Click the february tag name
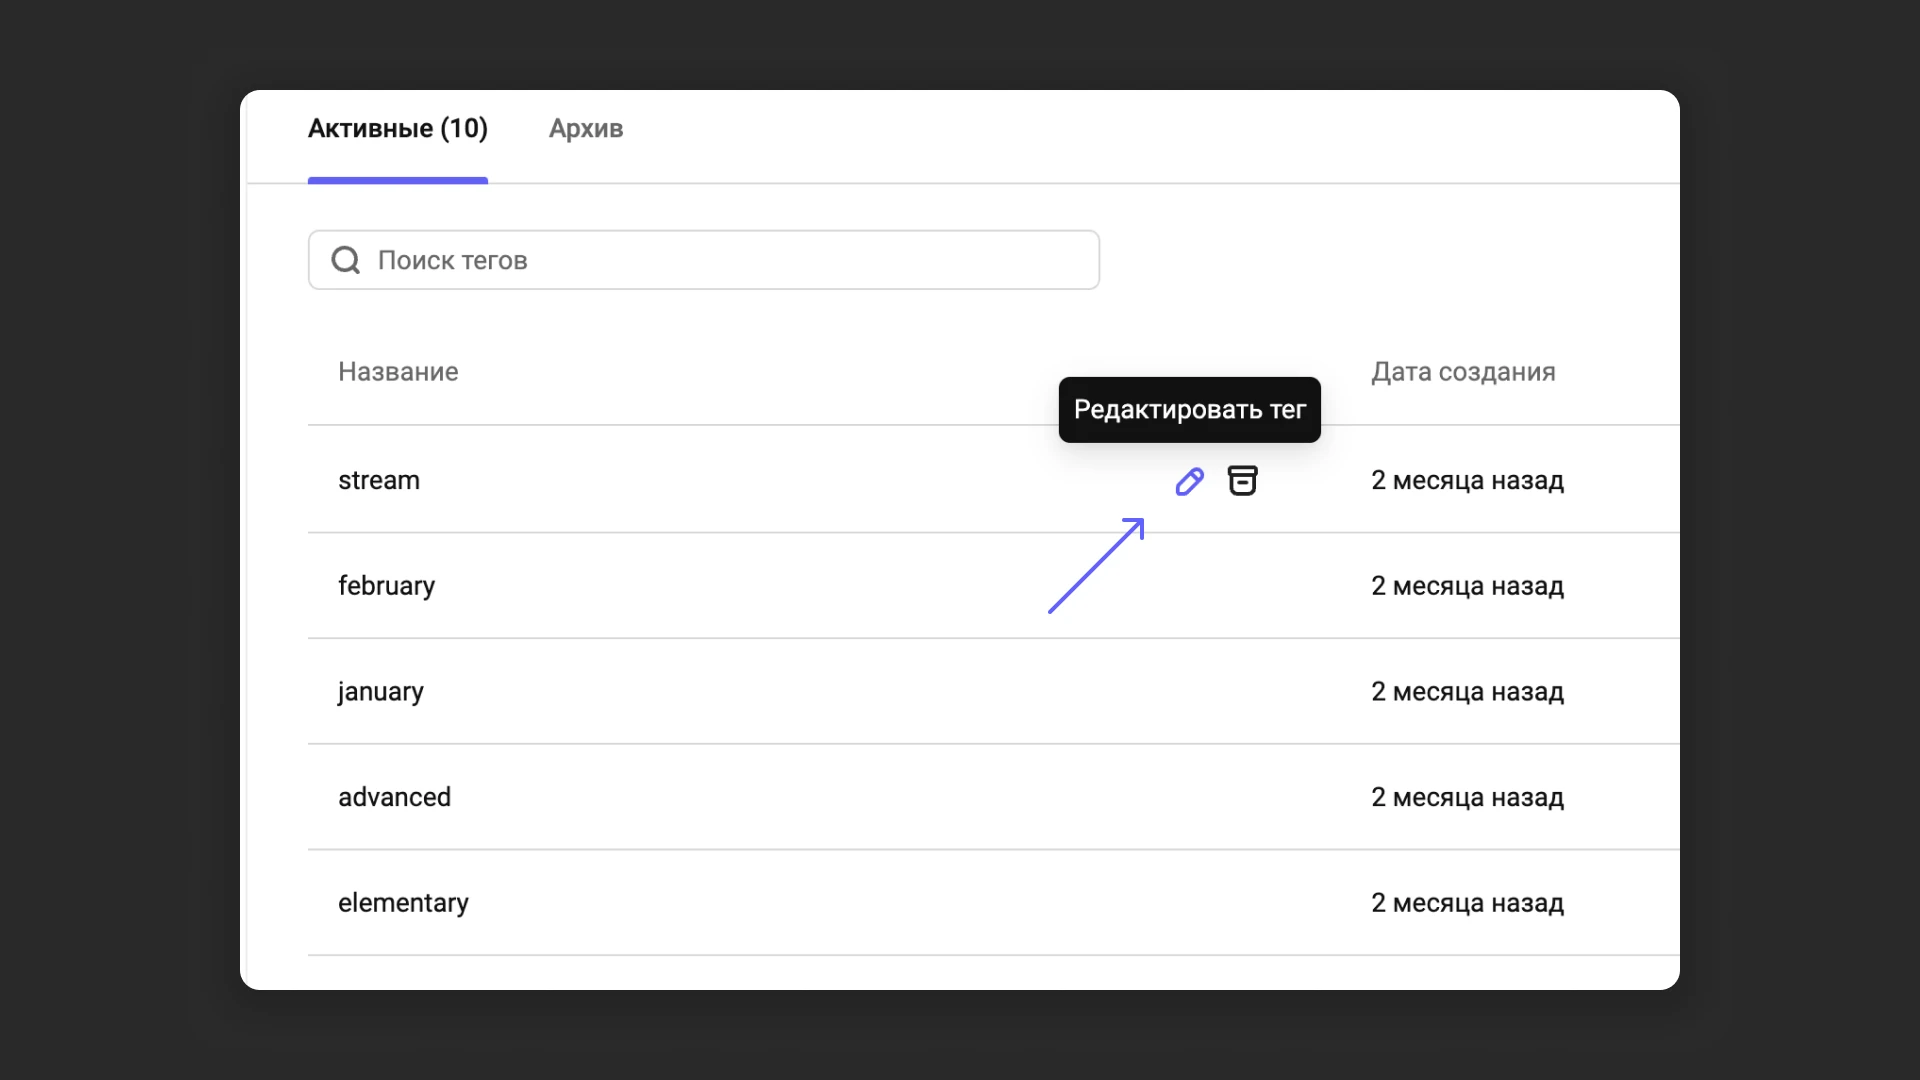 (x=386, y=586)
